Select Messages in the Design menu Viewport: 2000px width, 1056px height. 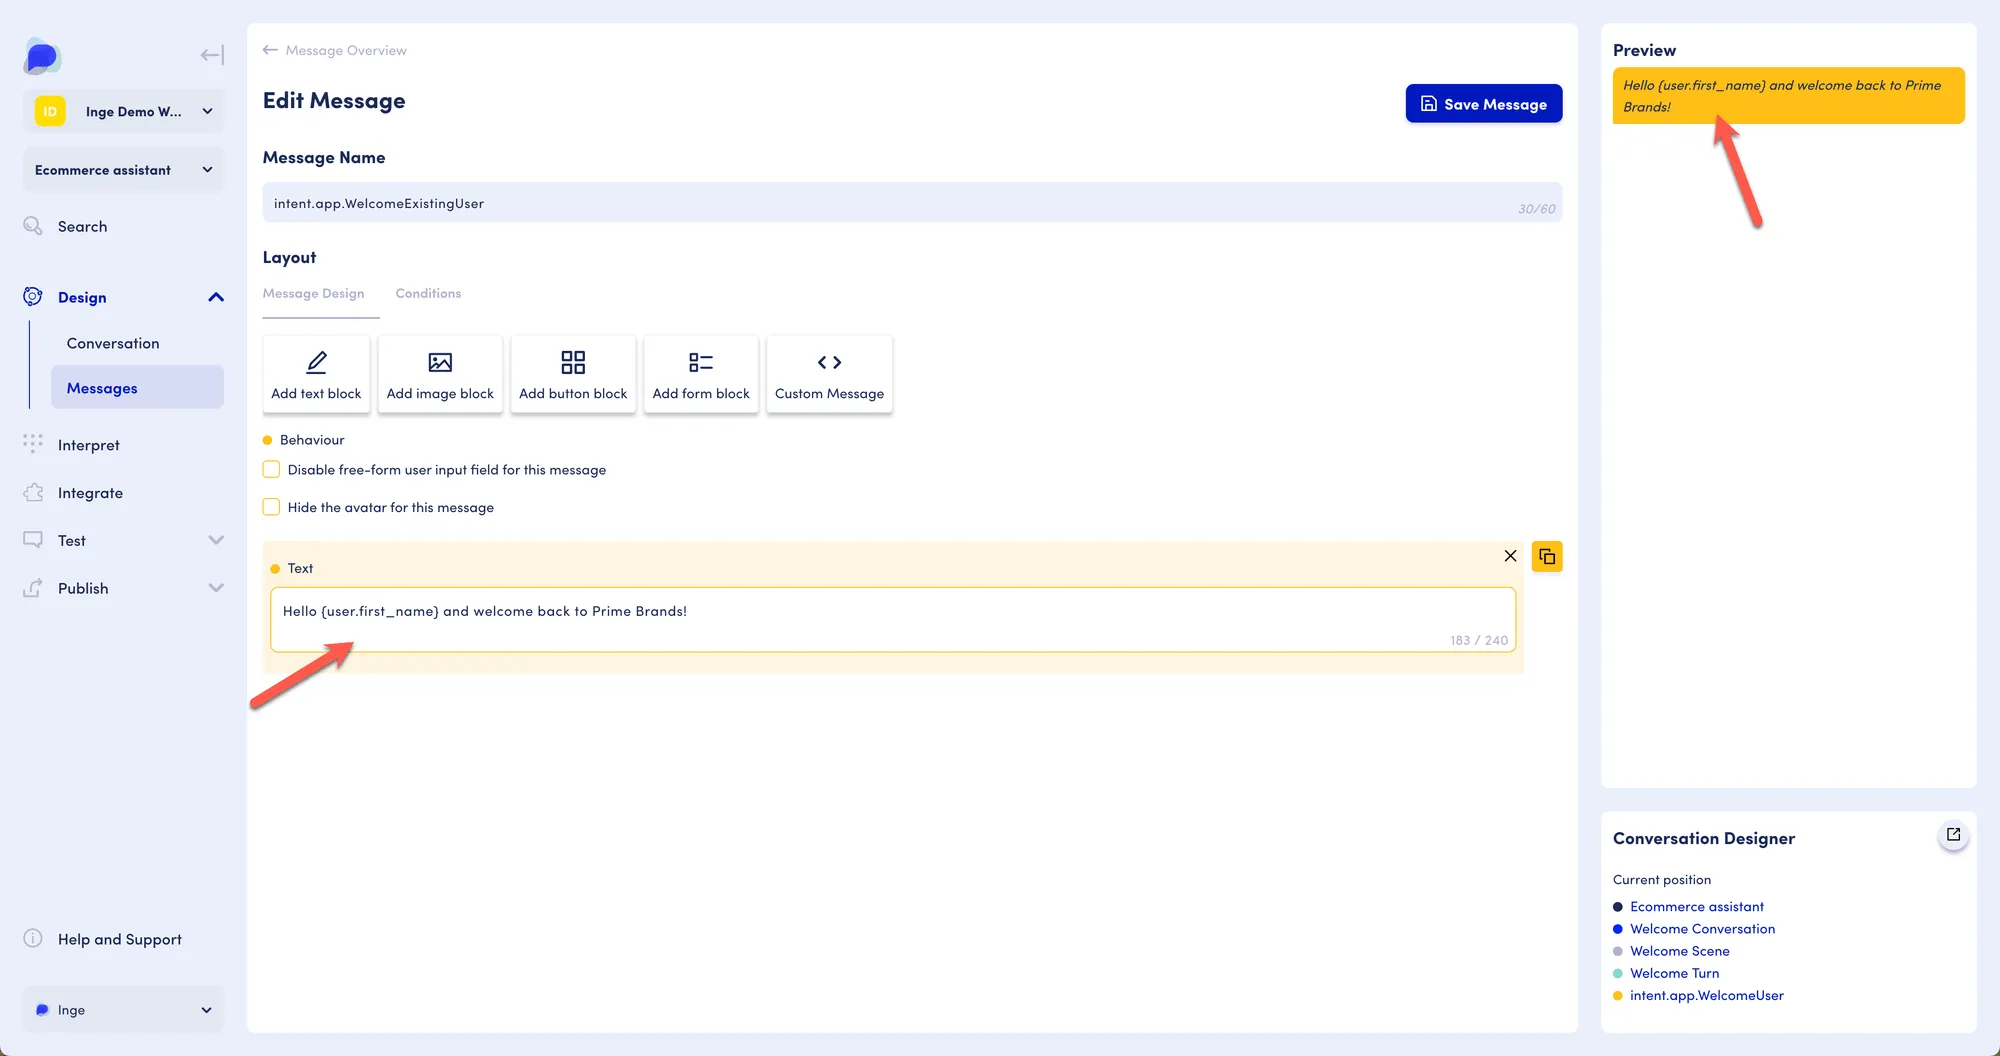click(137, 388)
